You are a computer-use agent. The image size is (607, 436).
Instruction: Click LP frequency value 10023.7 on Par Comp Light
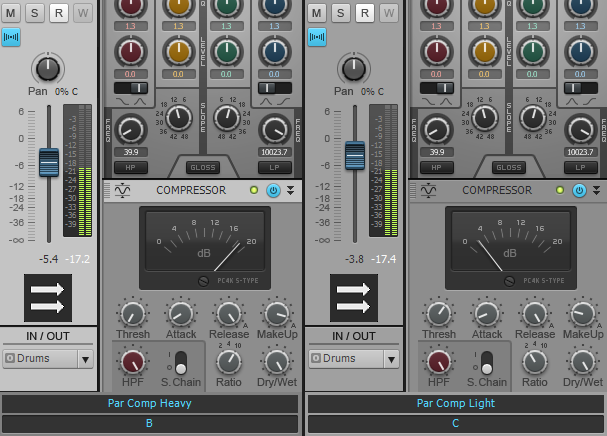tap(580, 152)
